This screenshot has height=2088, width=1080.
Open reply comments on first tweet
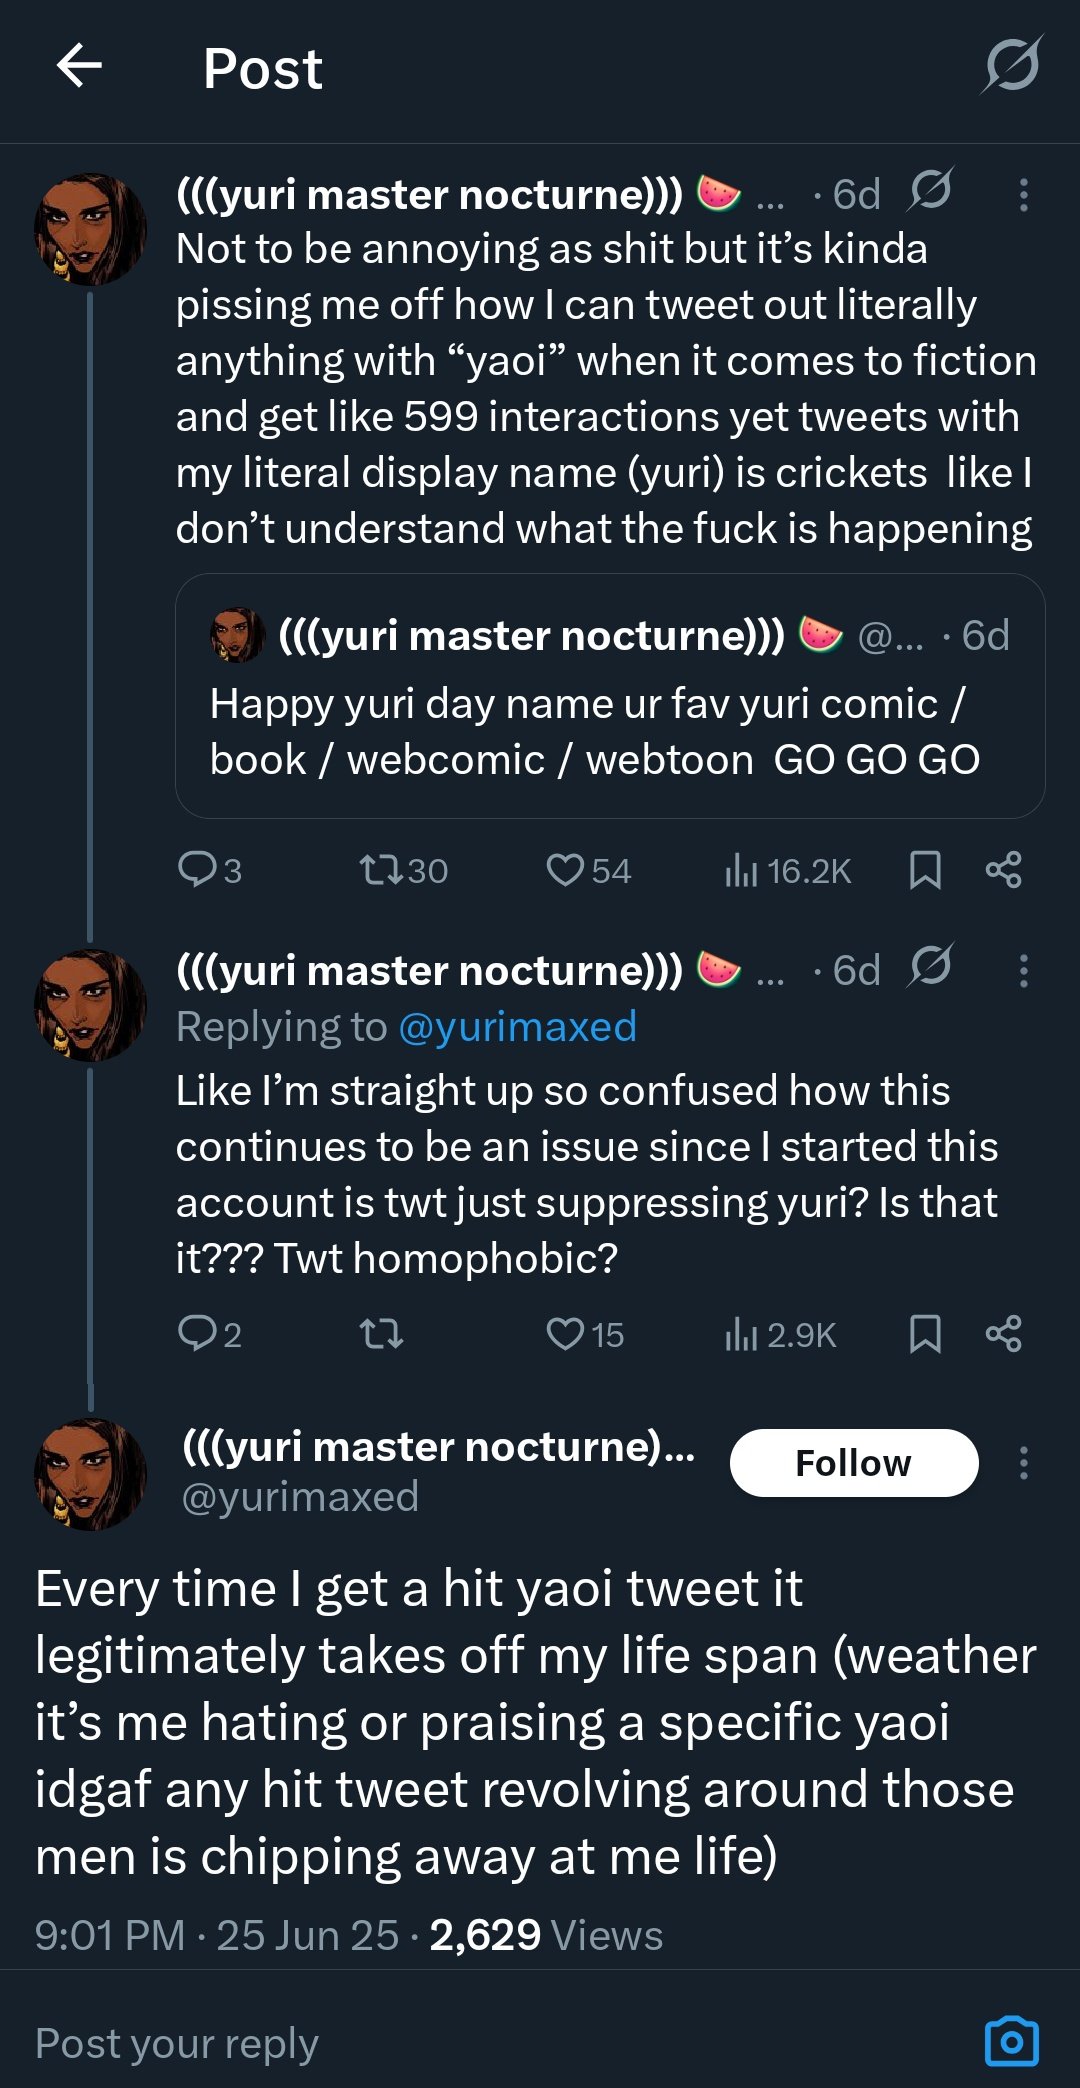click(x=198, y=870)
